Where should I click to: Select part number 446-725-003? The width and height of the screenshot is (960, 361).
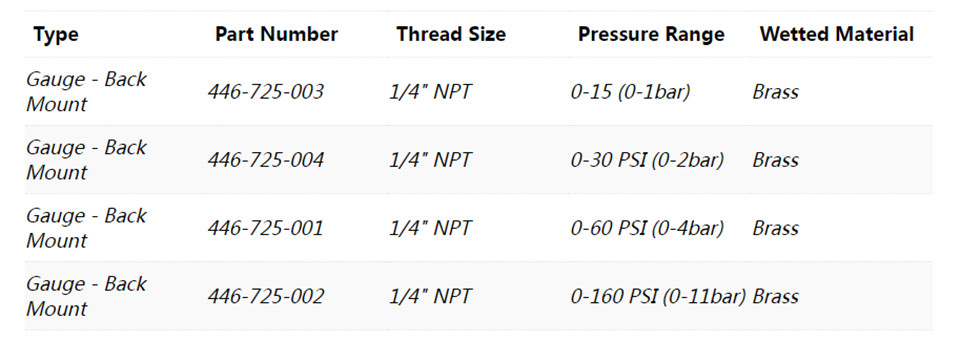265,92
